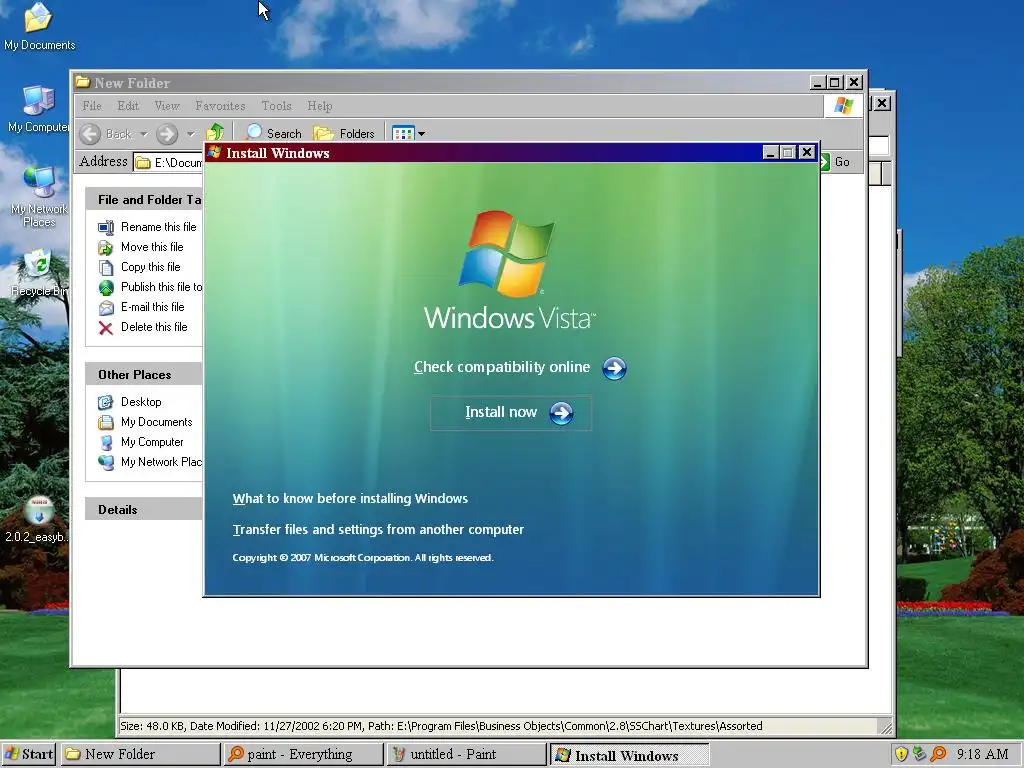Click the Install now arrow button
This screenshot has height=768, width=1024.
[x=562, y=413]
